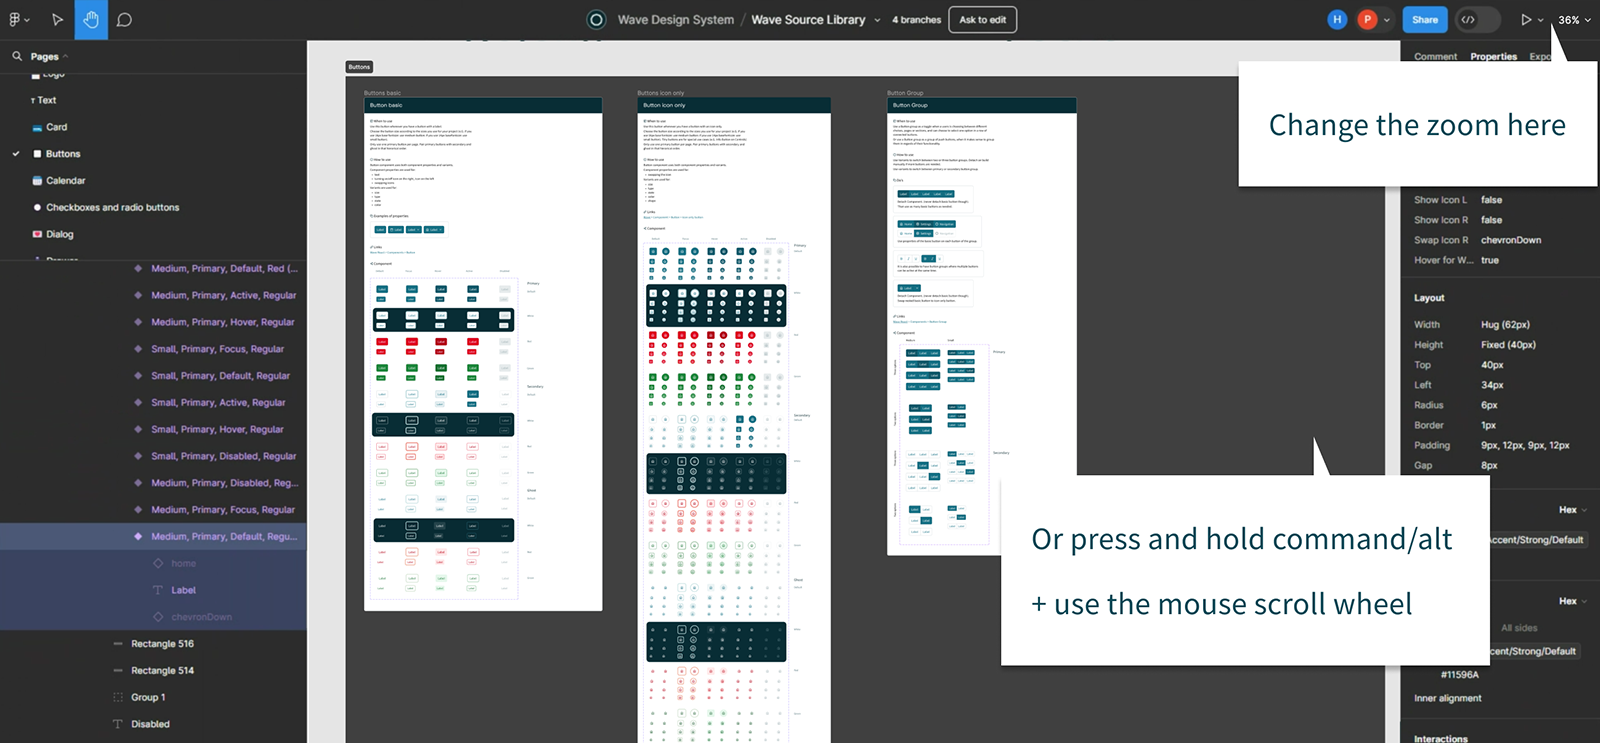Select the Group 1 layer
Image resolution: width=1600 pixels, height=743 pixels.
pos(148,698)
